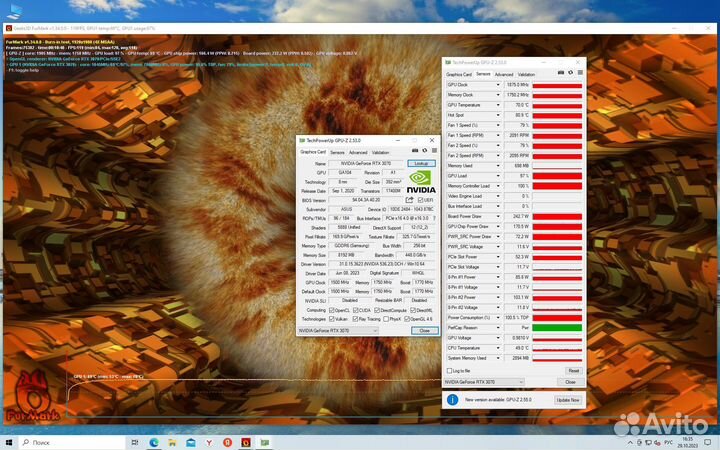
Task: Switch to Sensors tab in Graphics Card window
Action: pos(338,152)
